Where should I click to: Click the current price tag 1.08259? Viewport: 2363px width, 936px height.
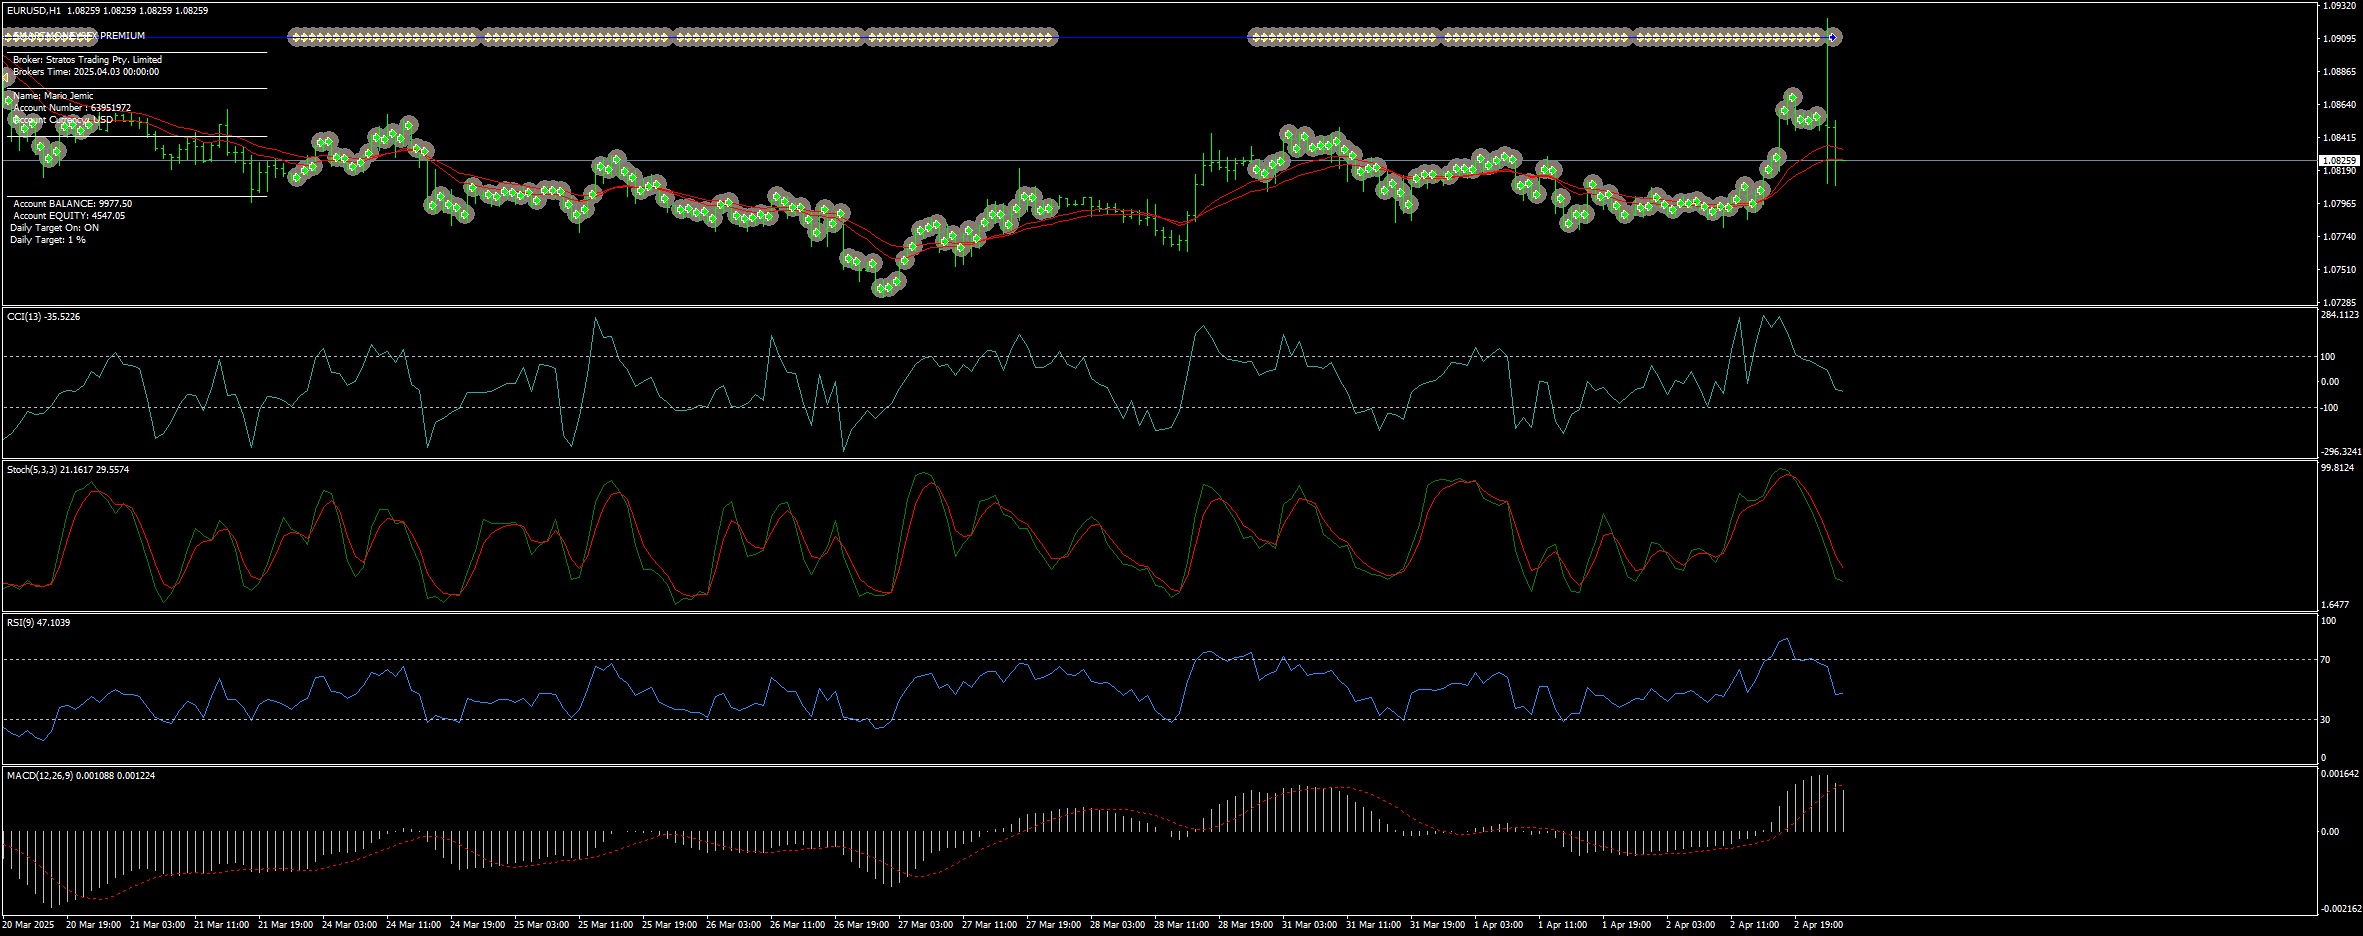[x=2339, y=160]
